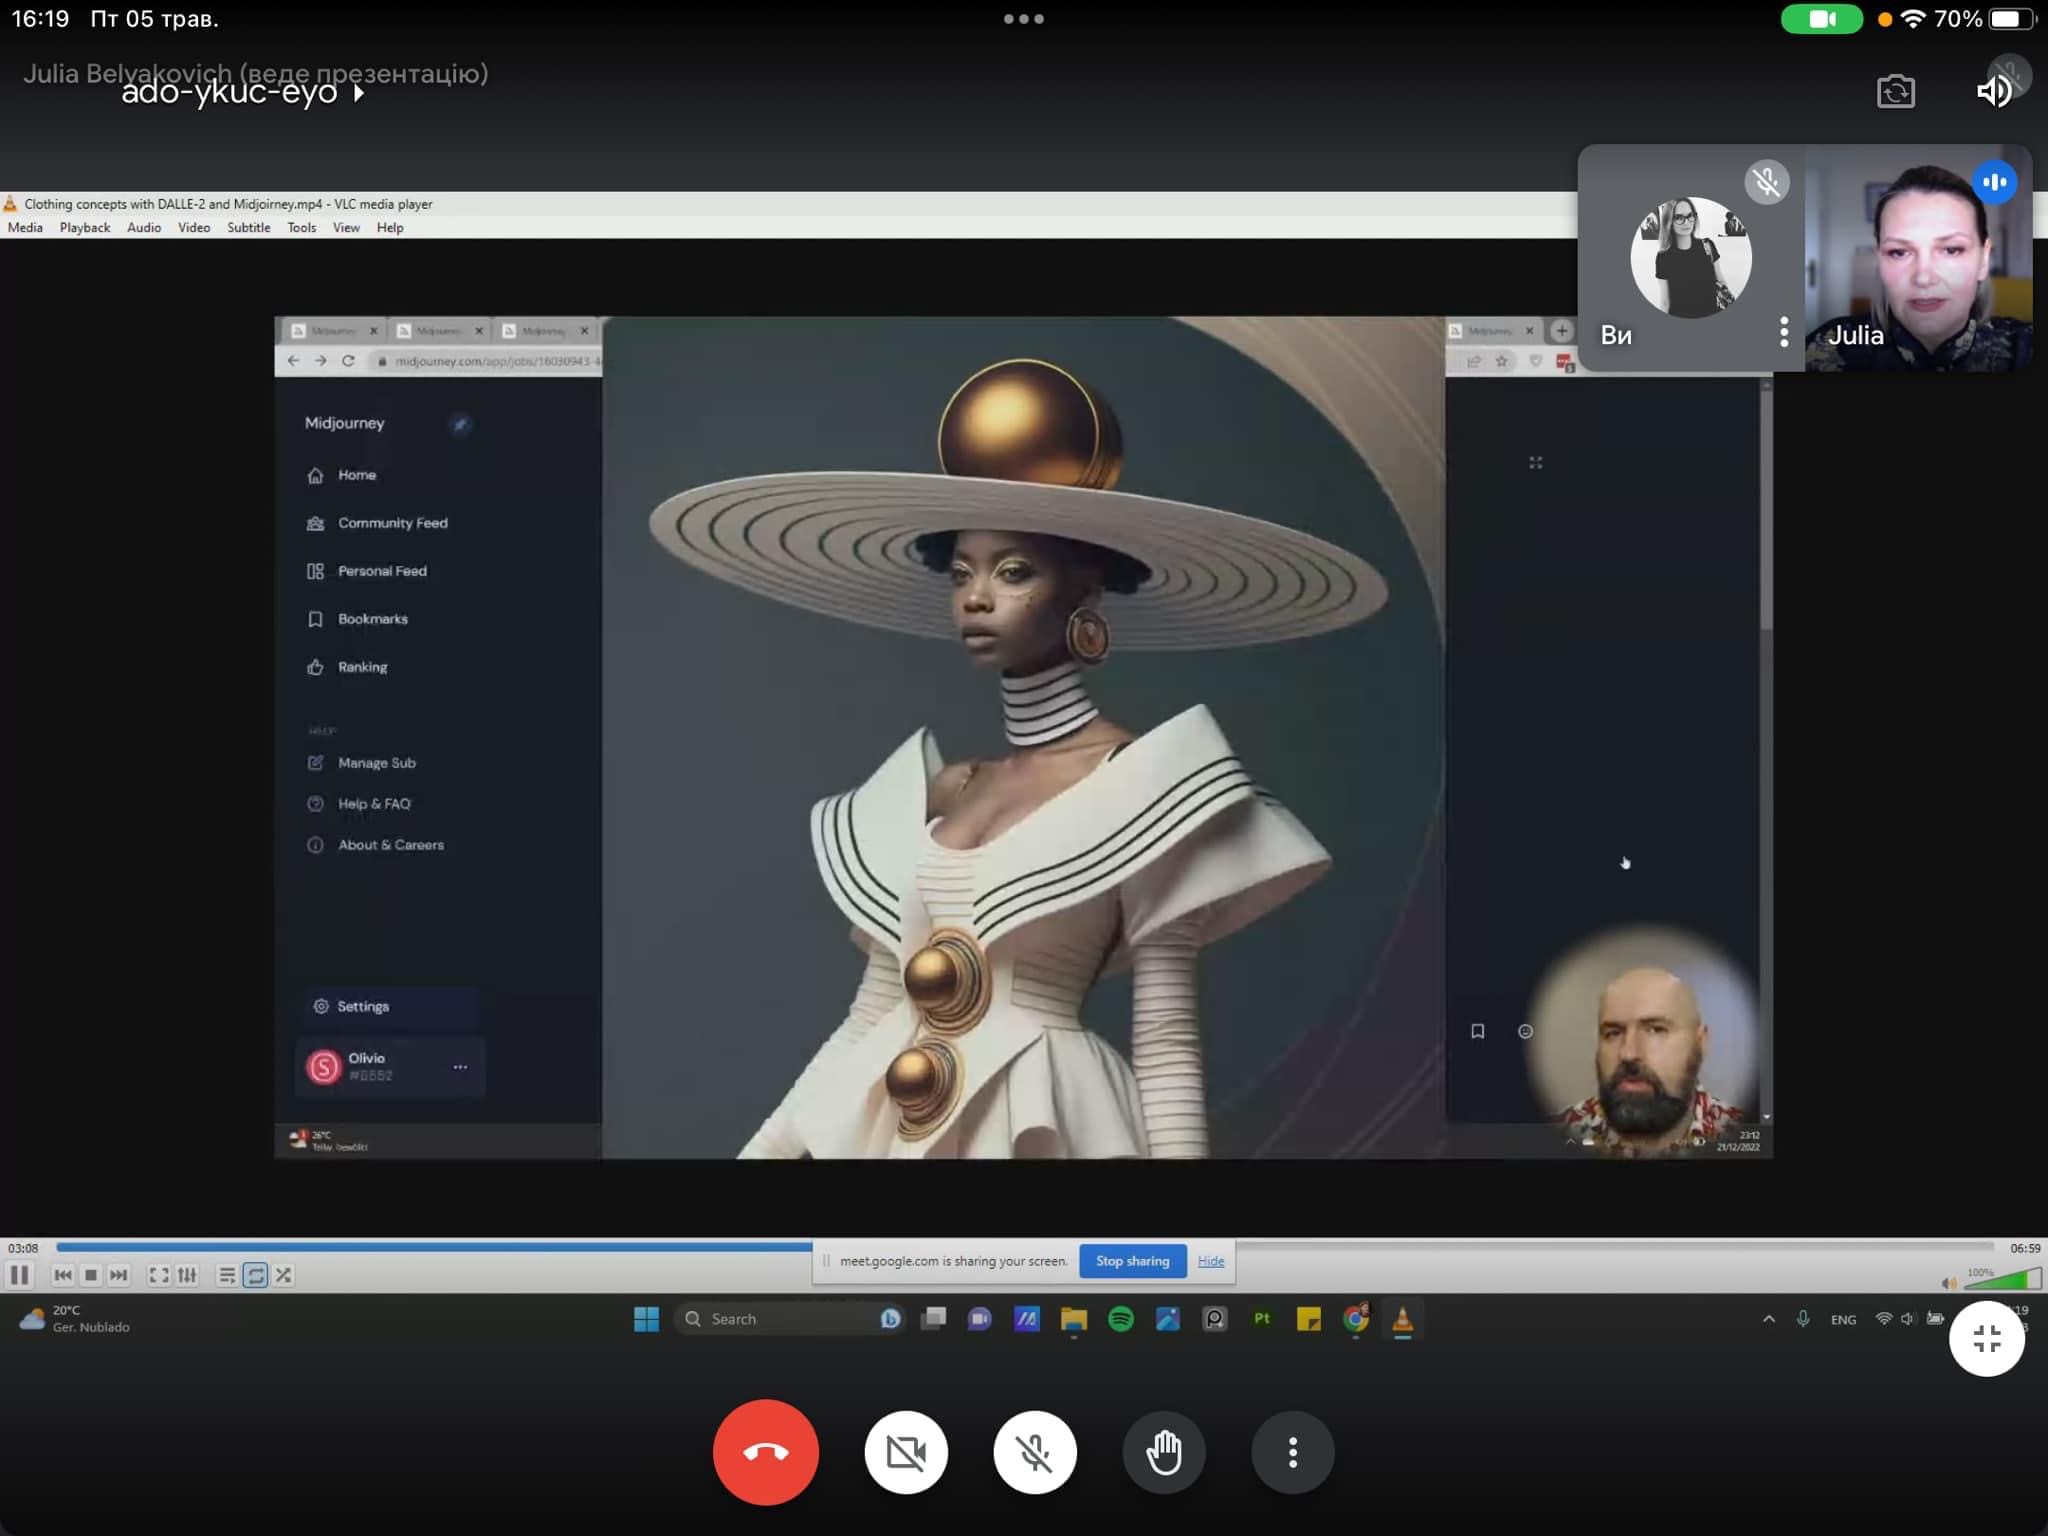Open About & Careers in sidebar
This screenshot has width=2048, height=1536.
pyautogui.click(x=375, y=845)
